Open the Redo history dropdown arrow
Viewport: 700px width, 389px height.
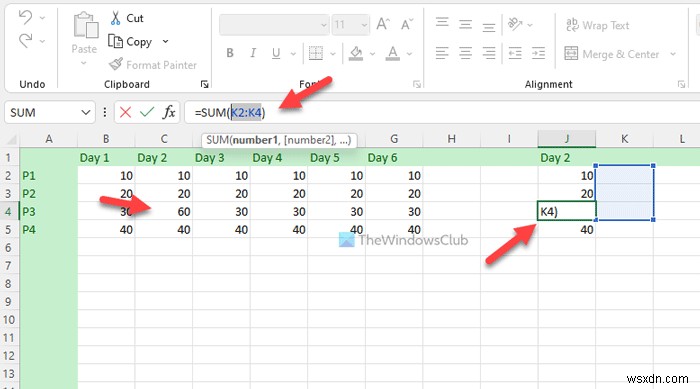(x=42, y=41)
